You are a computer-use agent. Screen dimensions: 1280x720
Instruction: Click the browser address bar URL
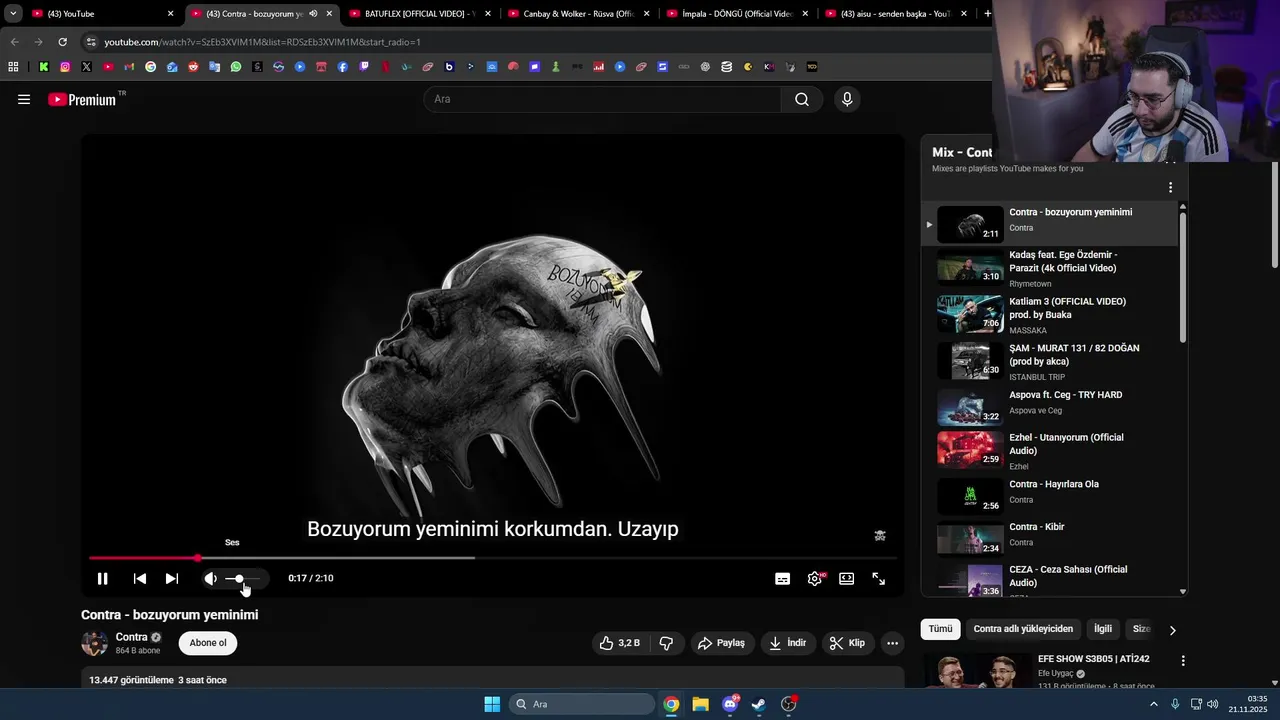click(262, 42)
